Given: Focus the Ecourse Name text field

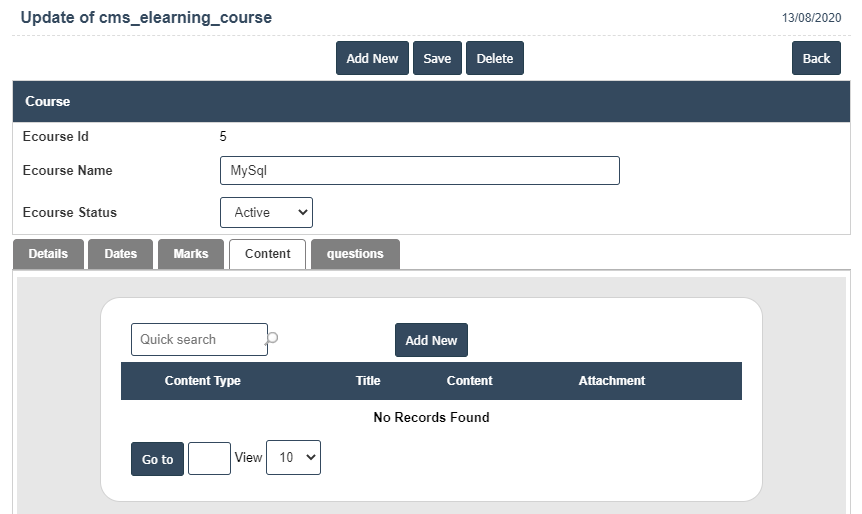Looking at the screenshot, I should [419, 170].
